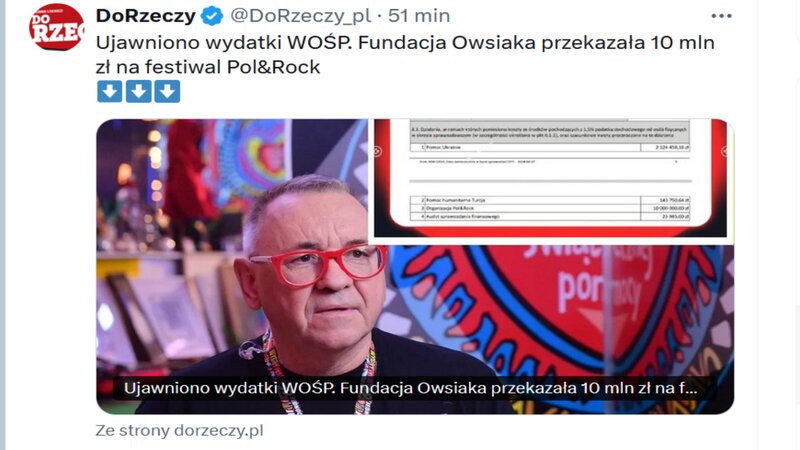
Task: Click the first down-arrow emoji
Action: [110, 91]
